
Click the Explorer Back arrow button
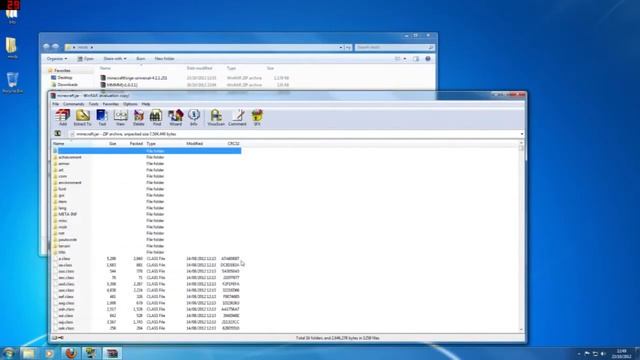pyautogui.click(x=47, y=47)
